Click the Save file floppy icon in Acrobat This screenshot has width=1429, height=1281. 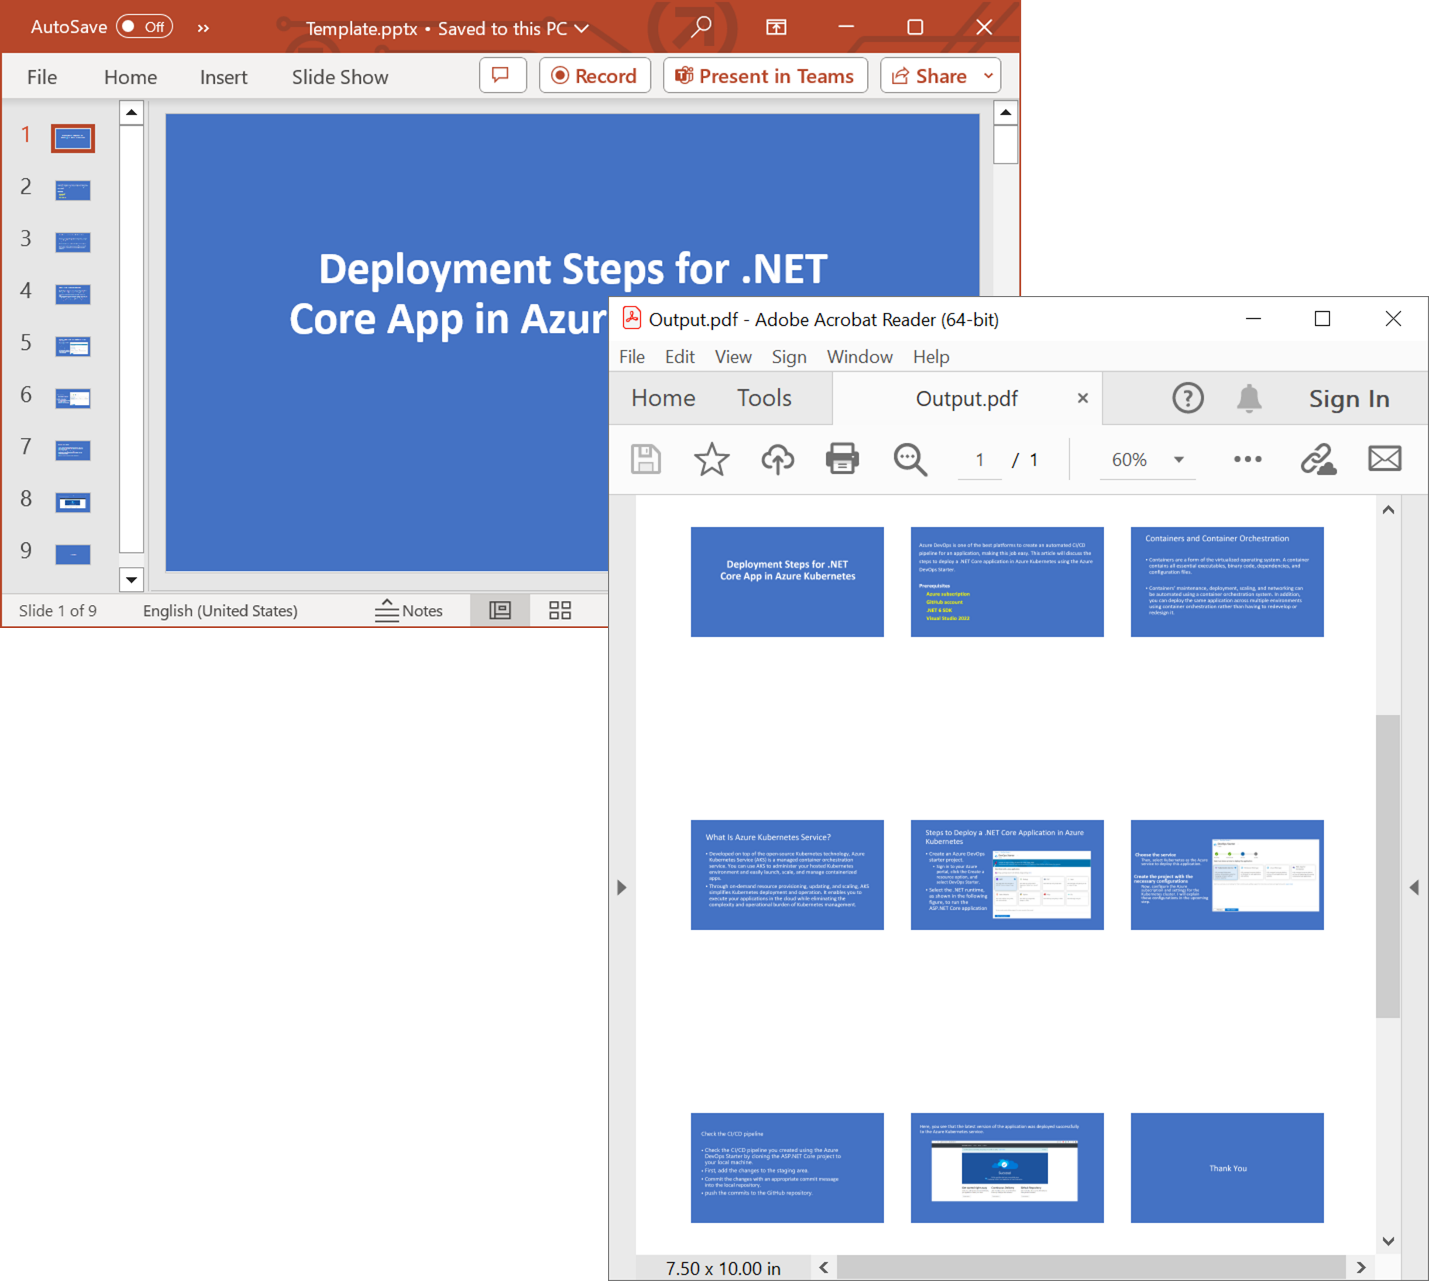[x=646, y=459]
